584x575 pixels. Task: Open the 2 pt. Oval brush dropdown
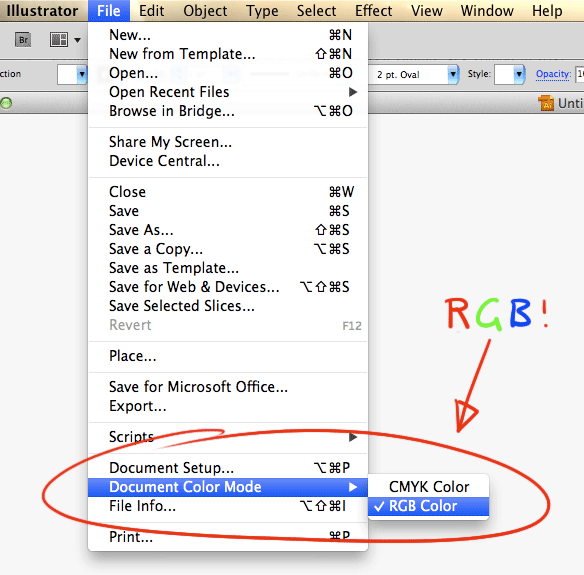tap(453, 74)
